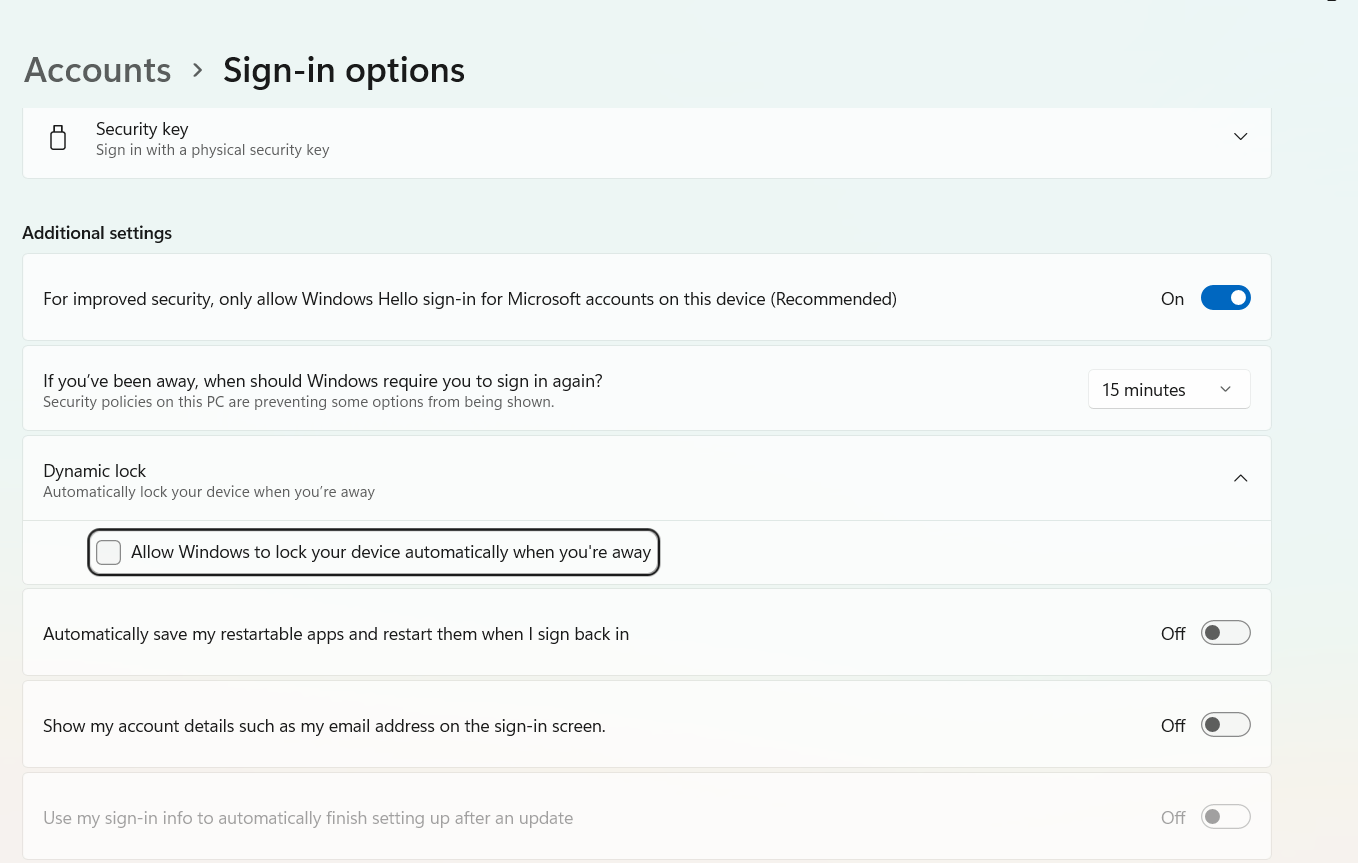Click the Dynamic lock heading text
The height and width of the screenshot is (863, 1358).
94,470
